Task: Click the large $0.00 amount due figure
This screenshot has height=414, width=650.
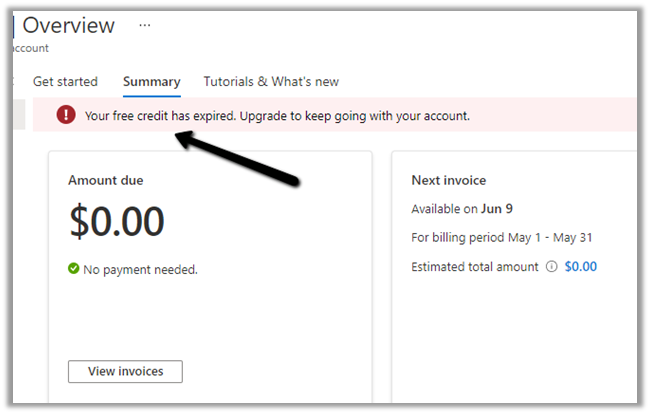Action: pos(117,222)
